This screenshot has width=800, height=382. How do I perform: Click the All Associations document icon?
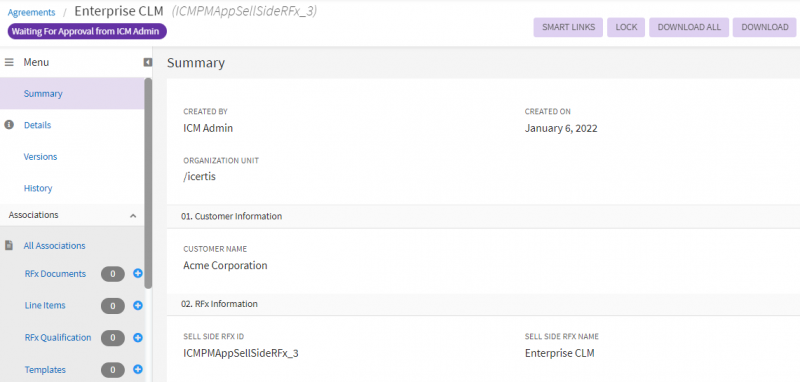9,245
